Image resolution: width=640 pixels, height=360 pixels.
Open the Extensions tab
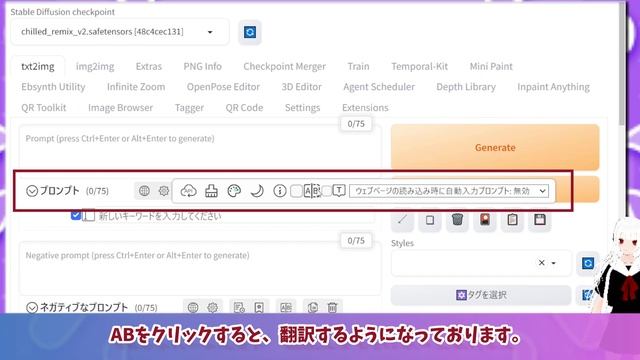tap(365, 107)
